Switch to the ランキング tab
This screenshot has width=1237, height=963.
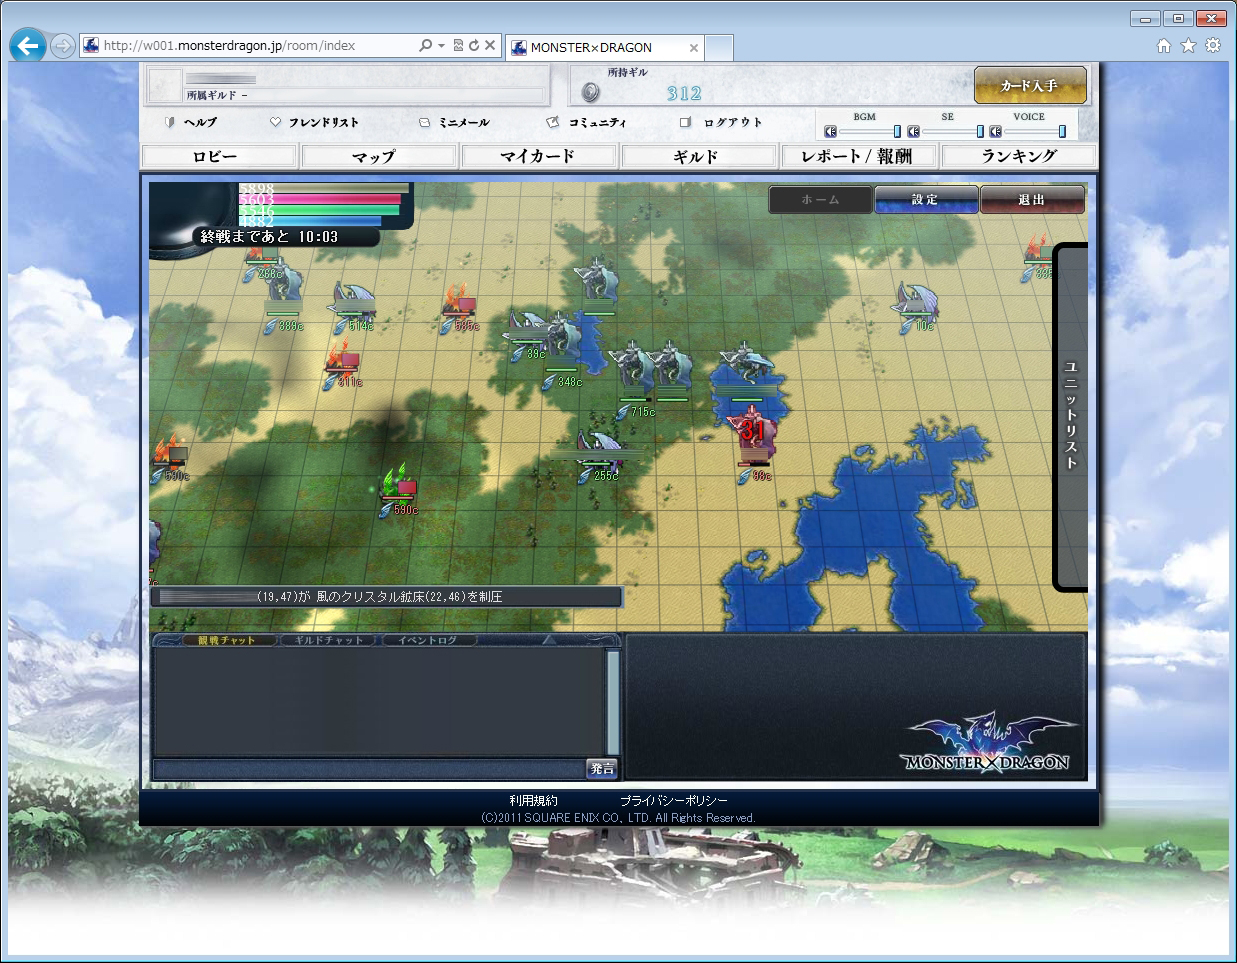1018,156
